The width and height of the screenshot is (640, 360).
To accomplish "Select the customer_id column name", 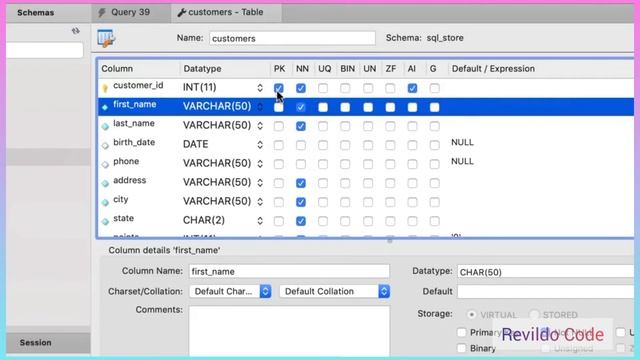I will pos(138,85).
